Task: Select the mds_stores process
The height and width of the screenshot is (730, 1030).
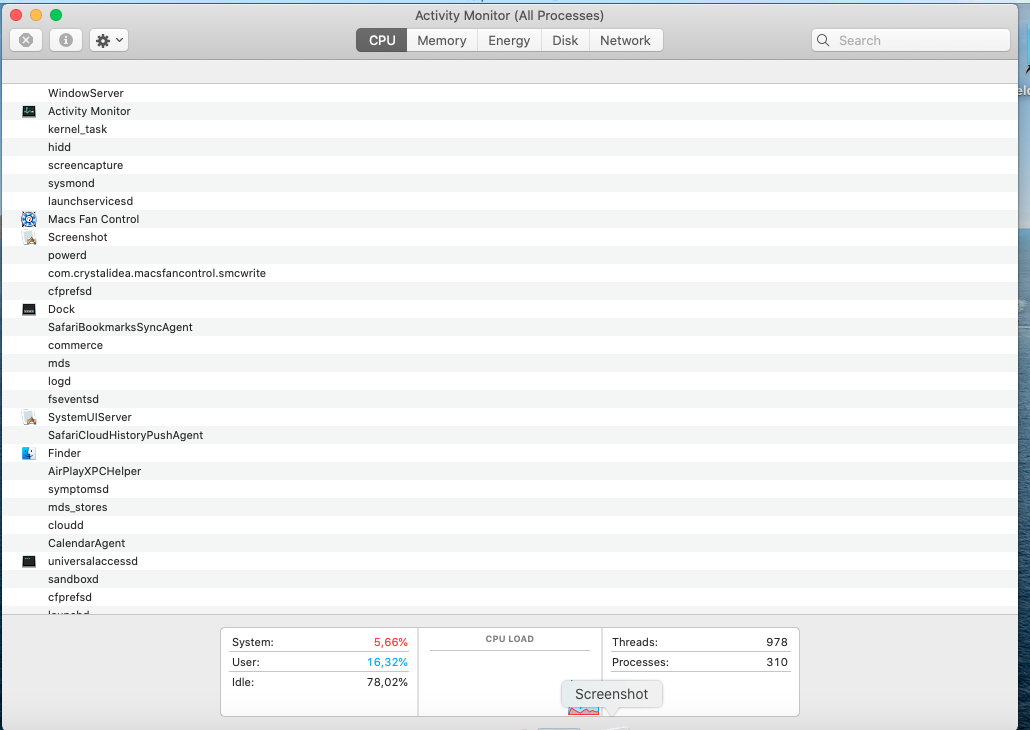Action: click(x=78, y=507)
